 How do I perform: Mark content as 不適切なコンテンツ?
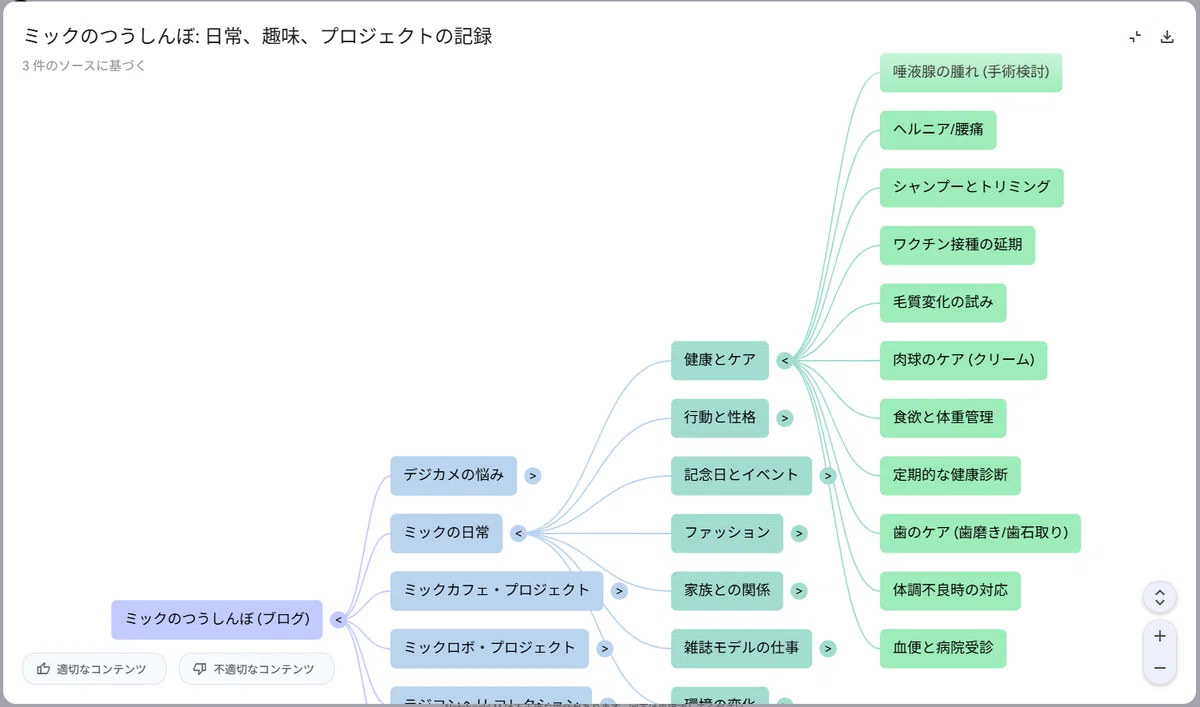[x=257, y=669]
